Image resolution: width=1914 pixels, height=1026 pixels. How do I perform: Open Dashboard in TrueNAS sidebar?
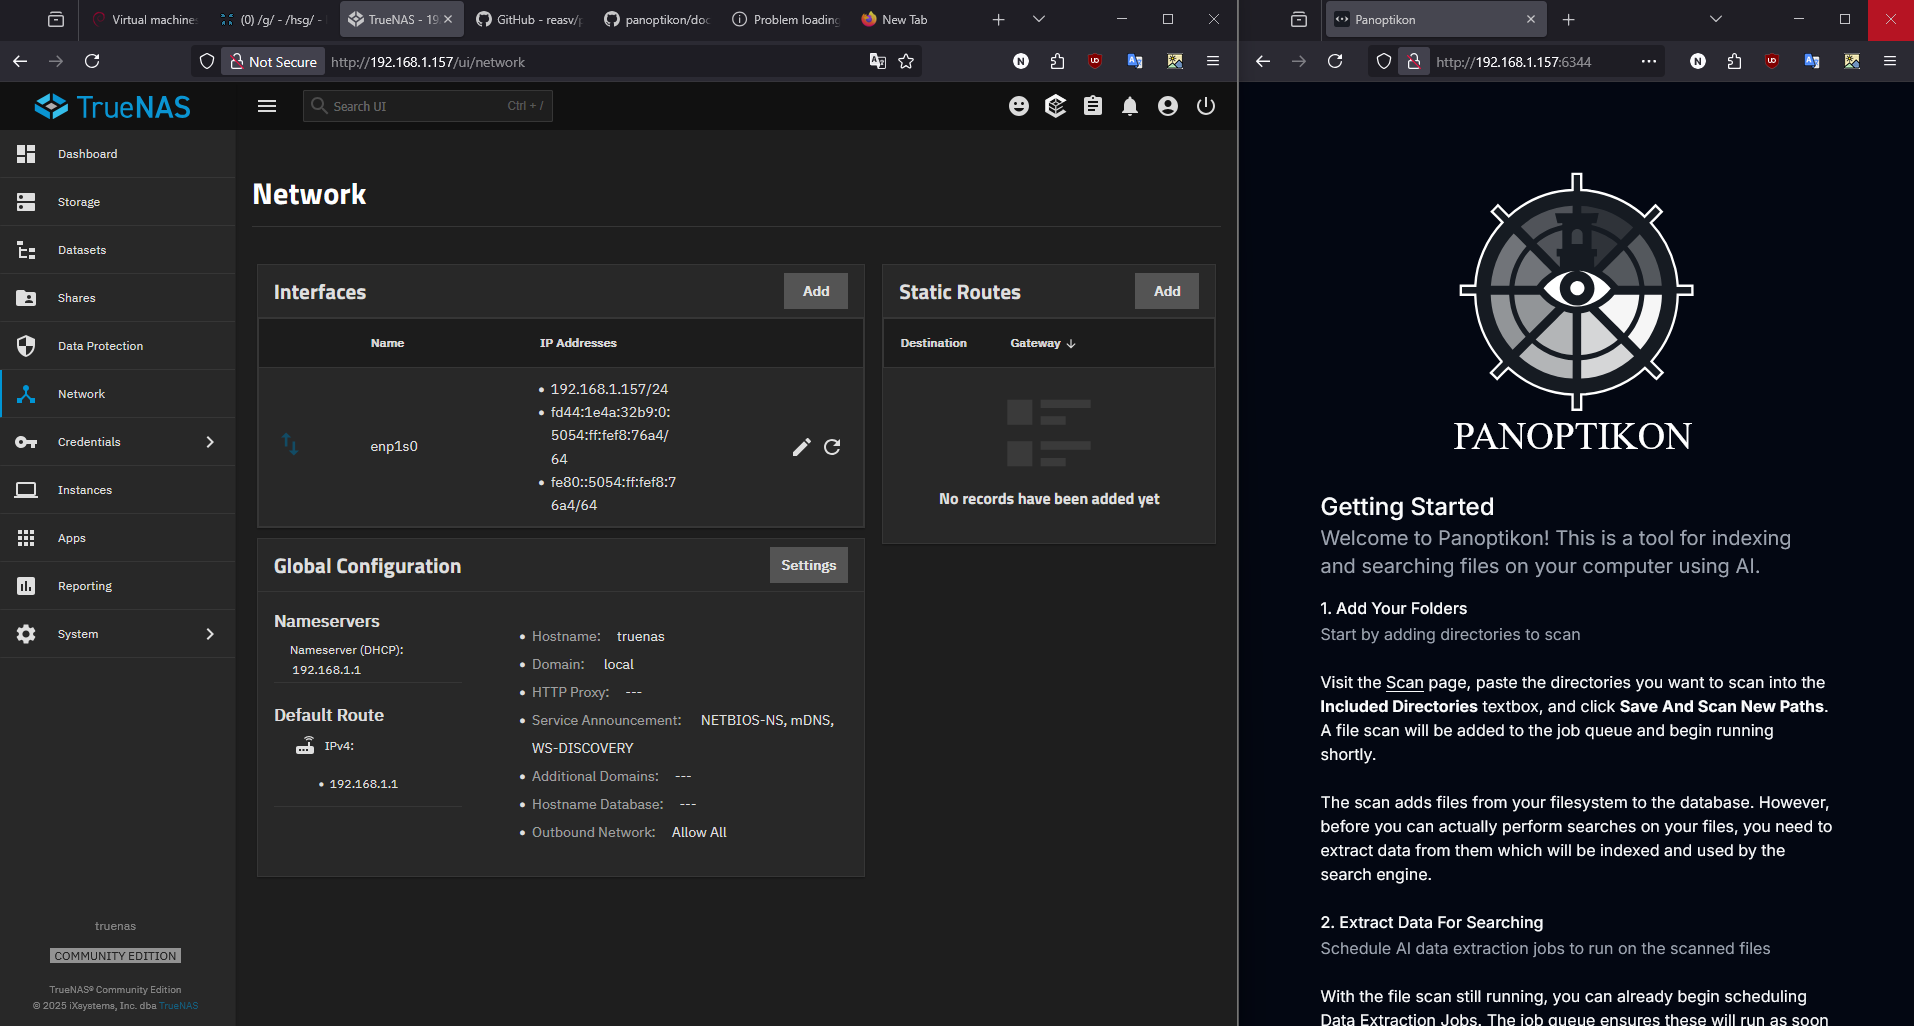(x=117, y=154)
